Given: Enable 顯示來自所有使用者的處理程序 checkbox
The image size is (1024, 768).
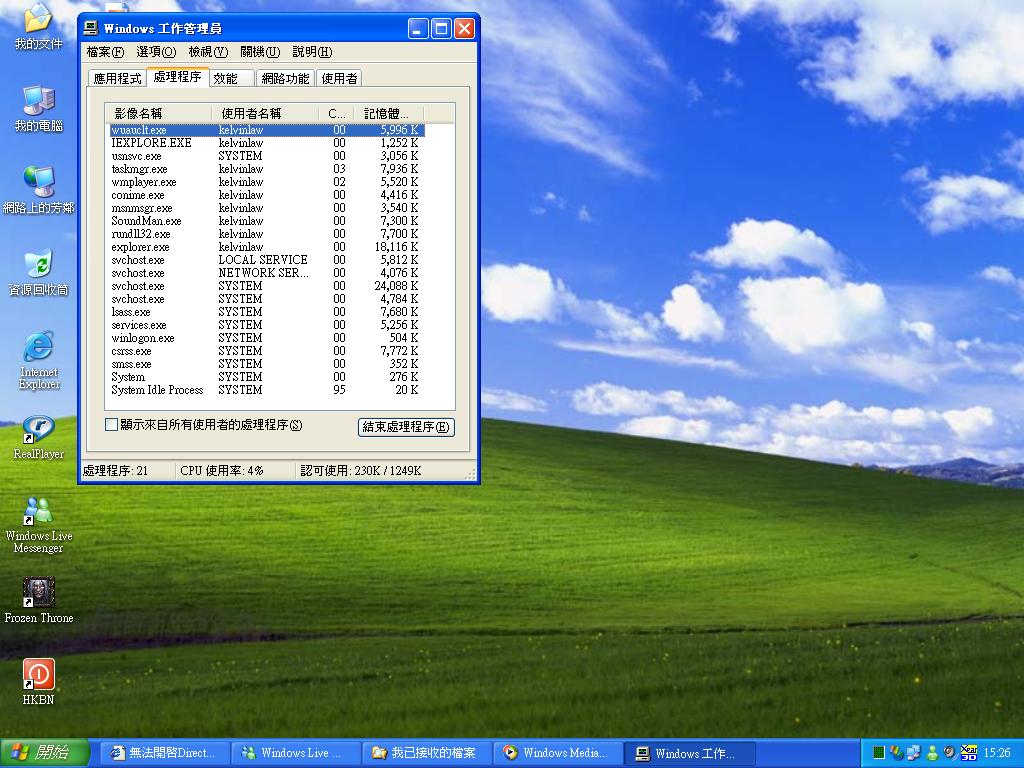Looking at the screenshot, I should (112, 425).
